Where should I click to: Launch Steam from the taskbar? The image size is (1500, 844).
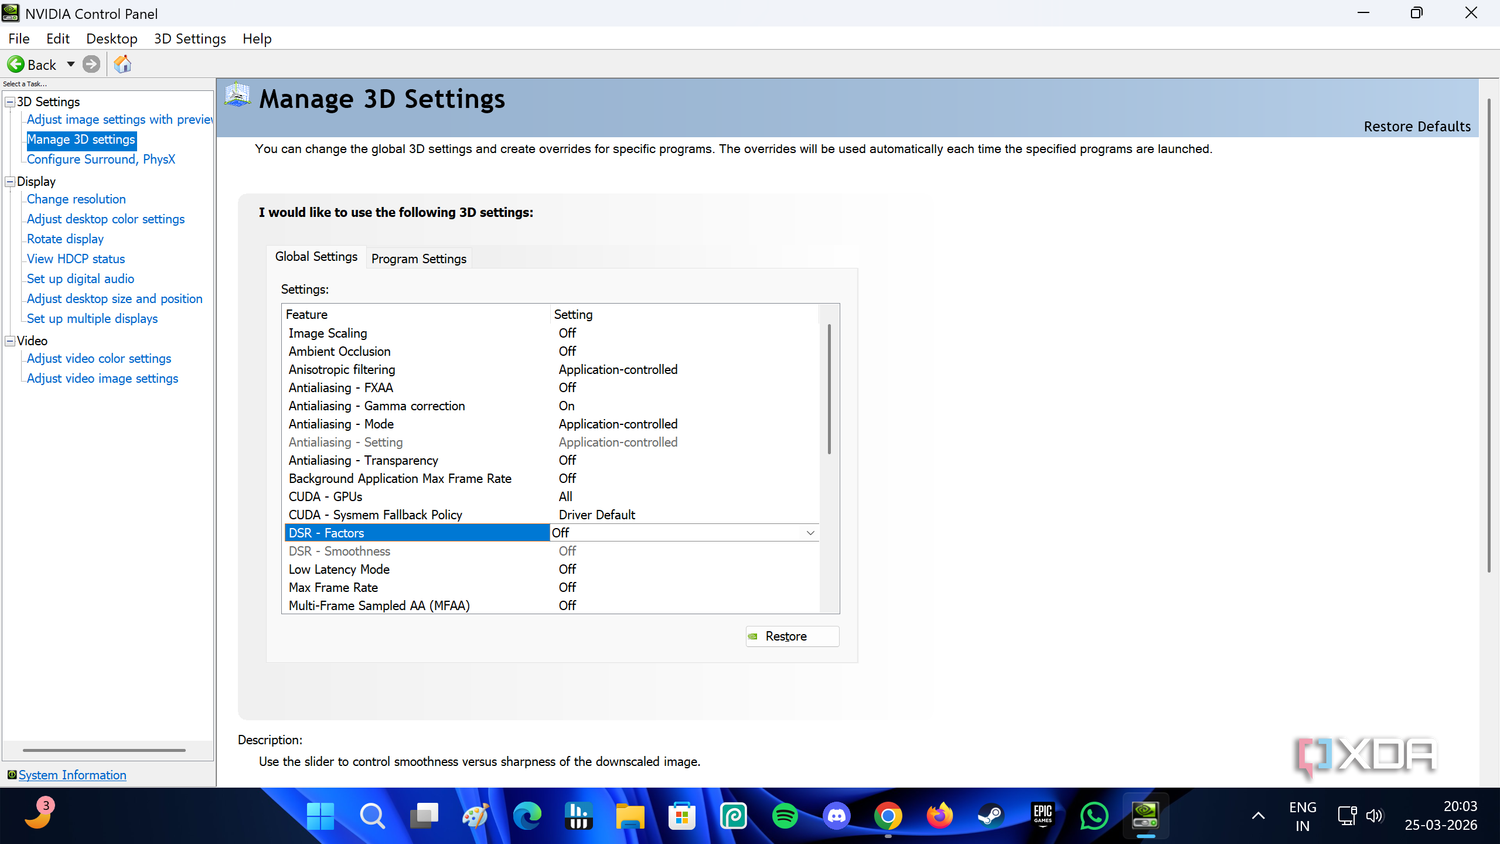991,816
